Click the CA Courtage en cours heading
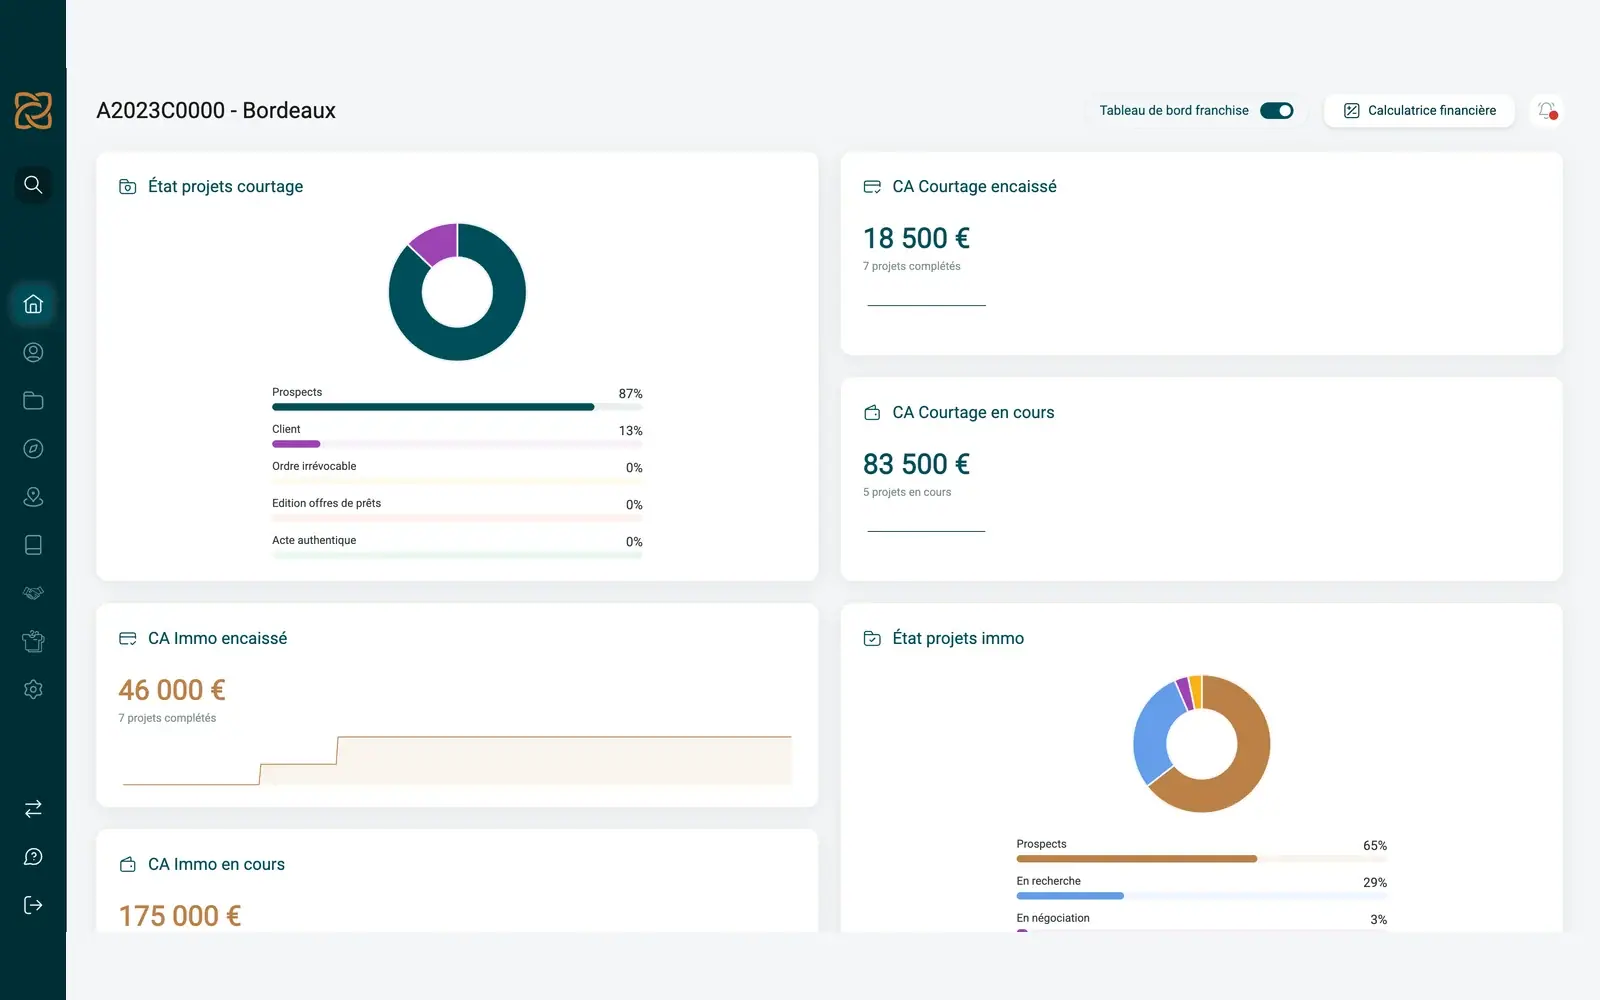Viewport: 1600px width, 1000px height. coord(973,412)
